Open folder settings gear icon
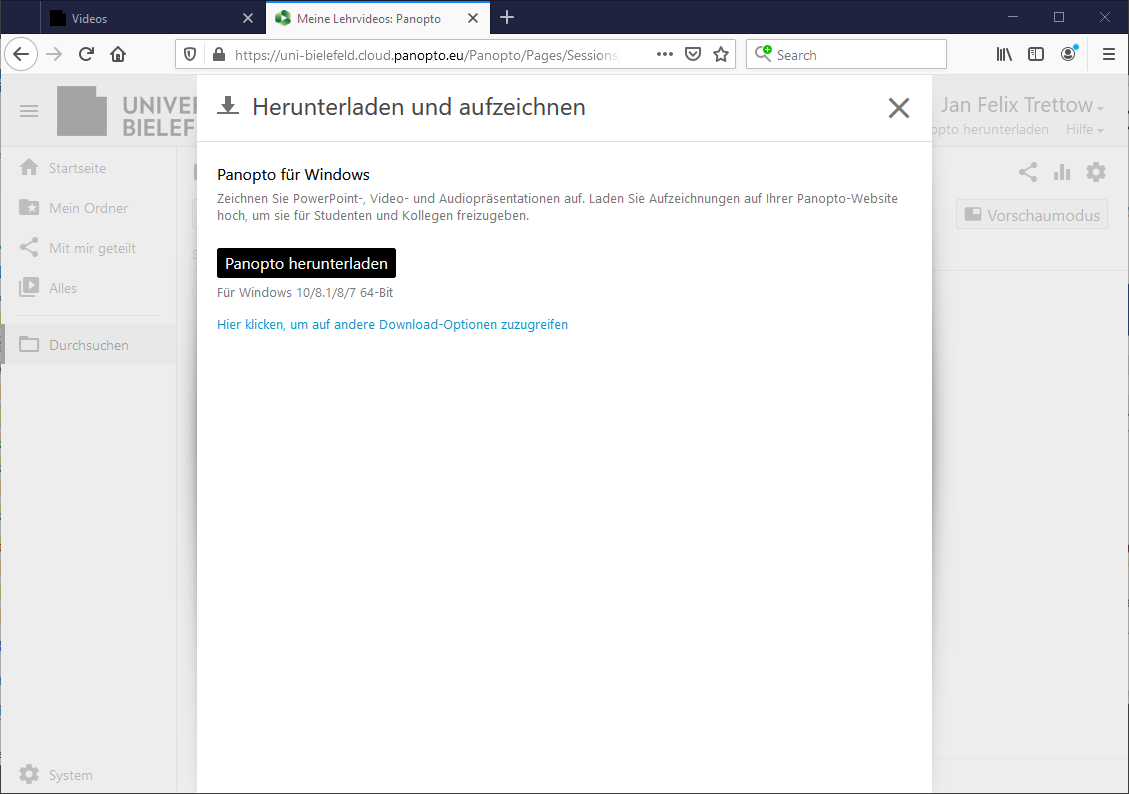The width and height of the screenshot is (1129, 794). point(1096,172)
